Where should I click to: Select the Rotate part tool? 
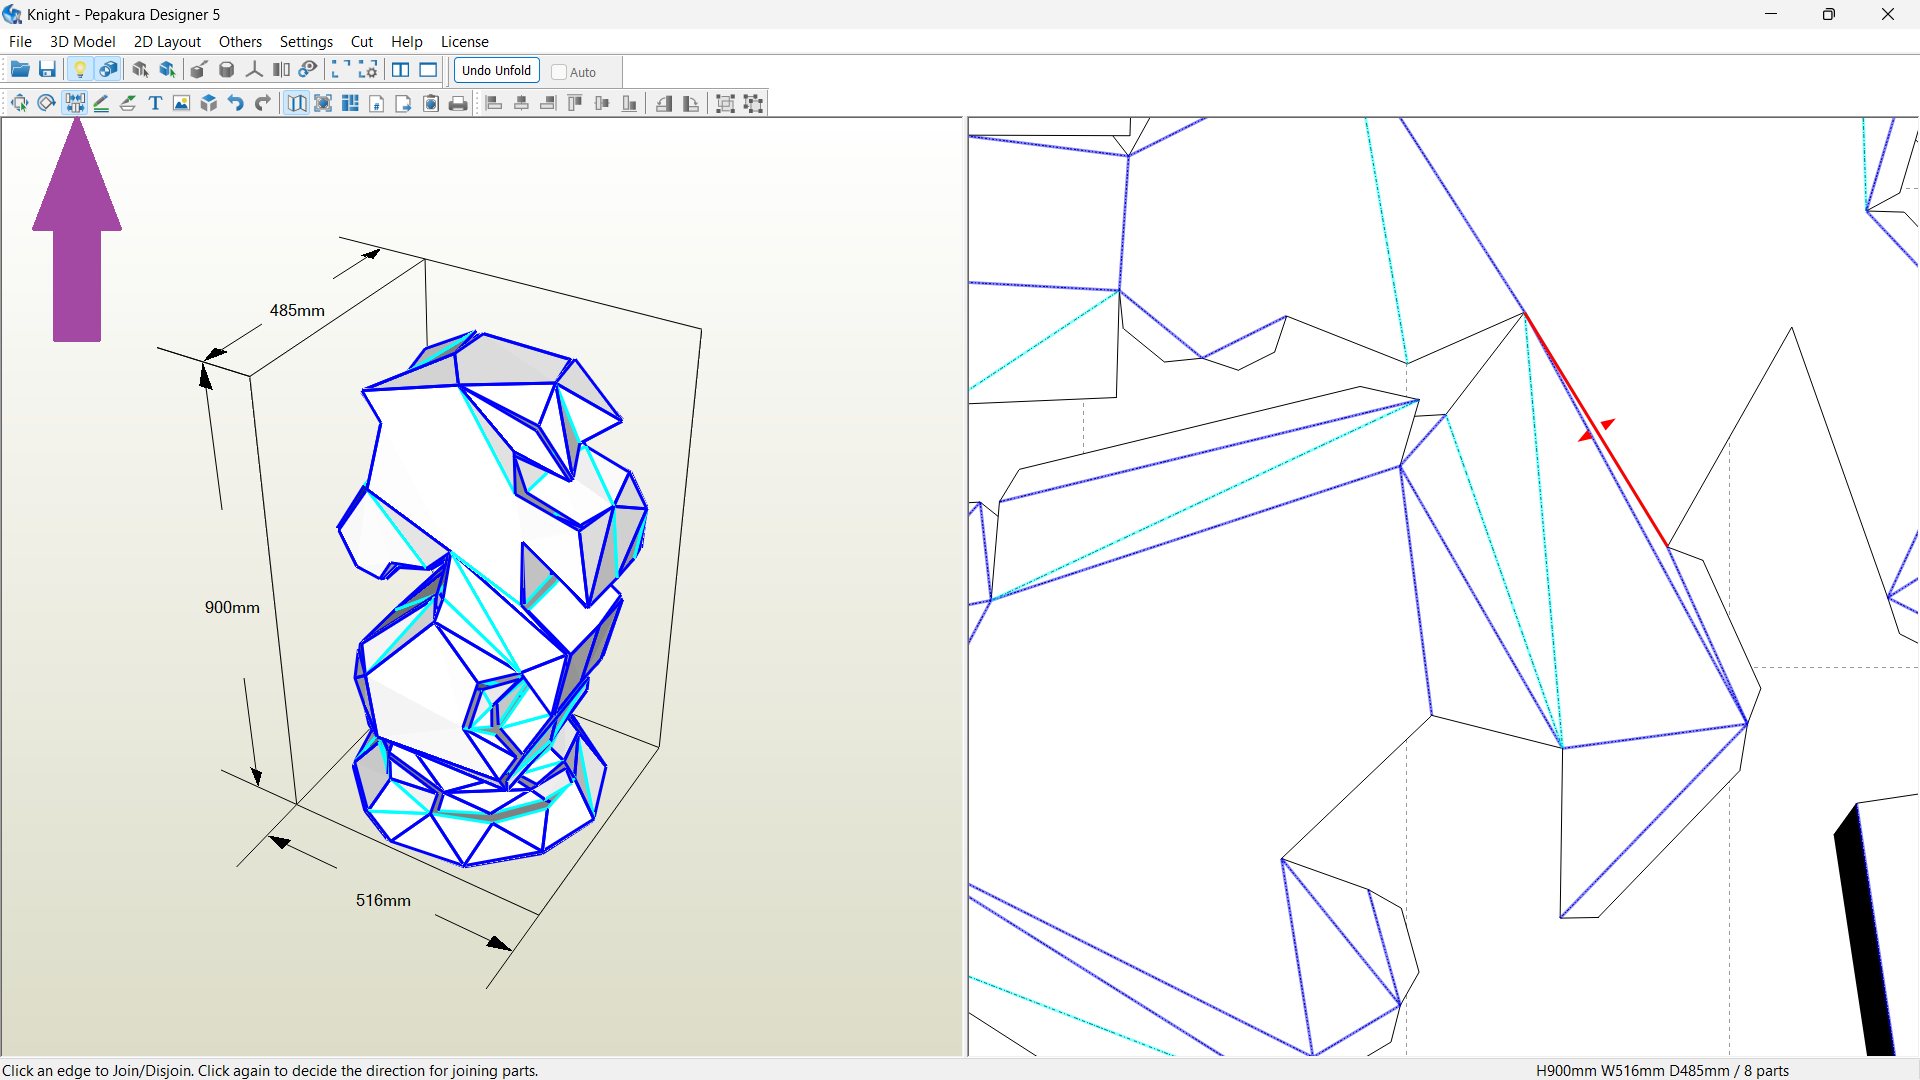click(46, 103)
